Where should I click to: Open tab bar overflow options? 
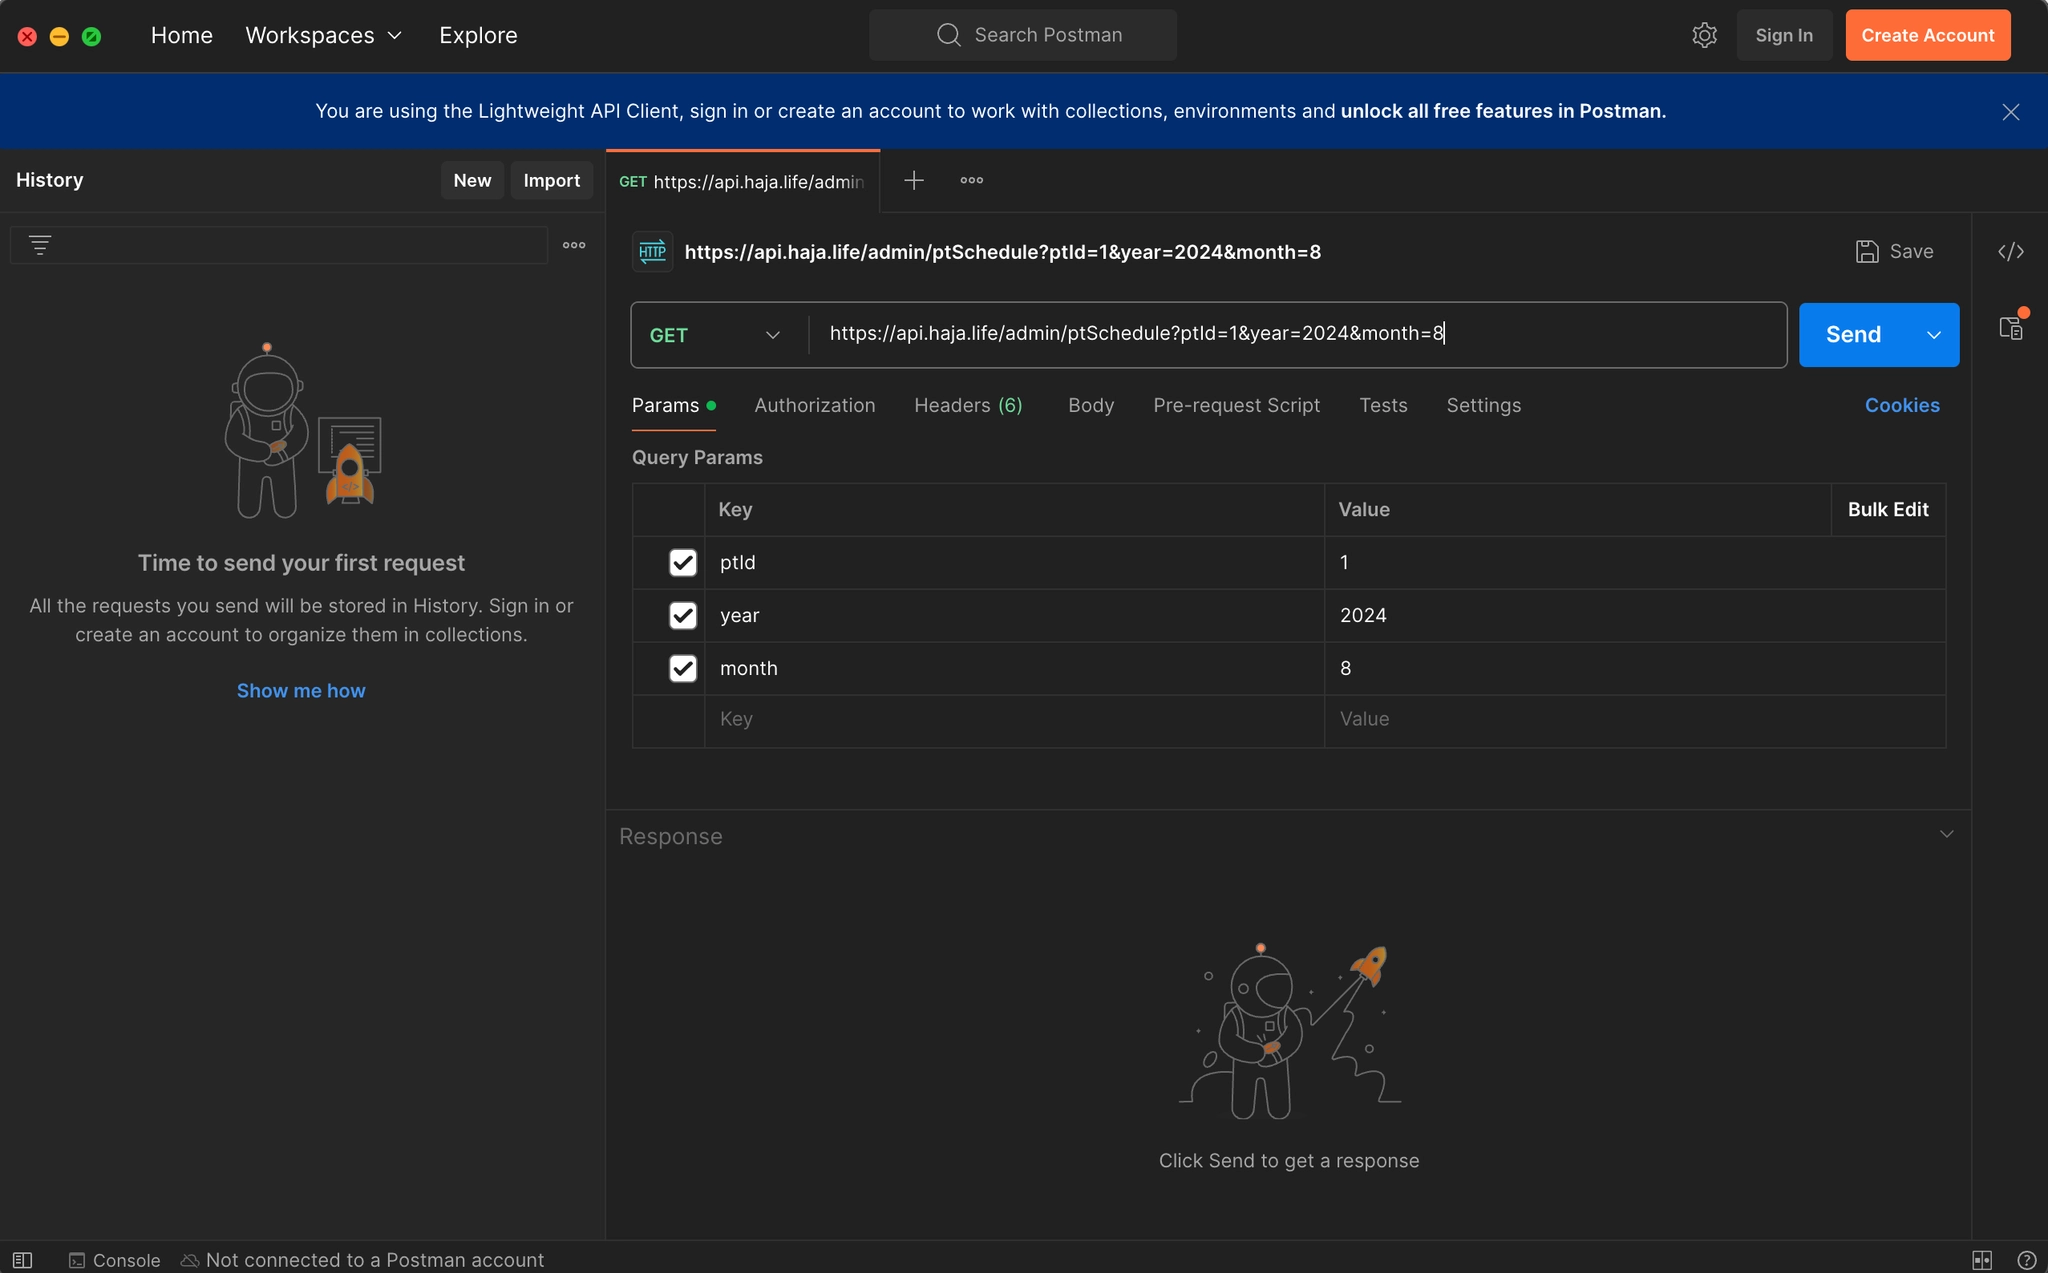(971, 180)
